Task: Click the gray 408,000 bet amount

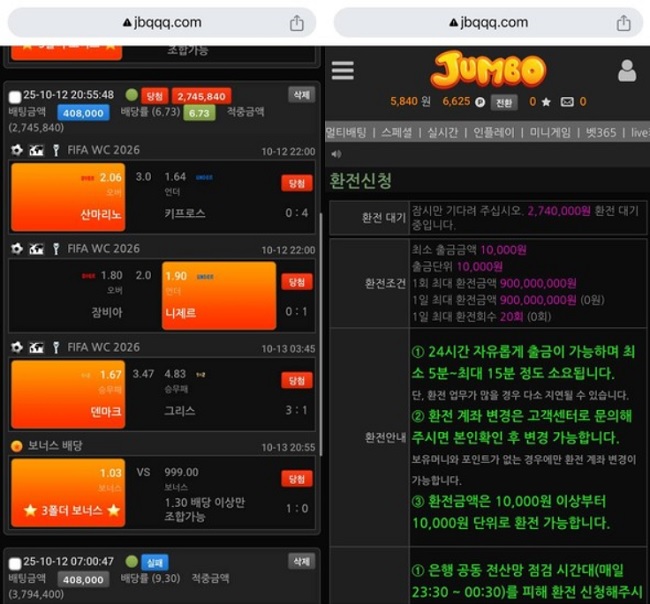Action: 83,580
